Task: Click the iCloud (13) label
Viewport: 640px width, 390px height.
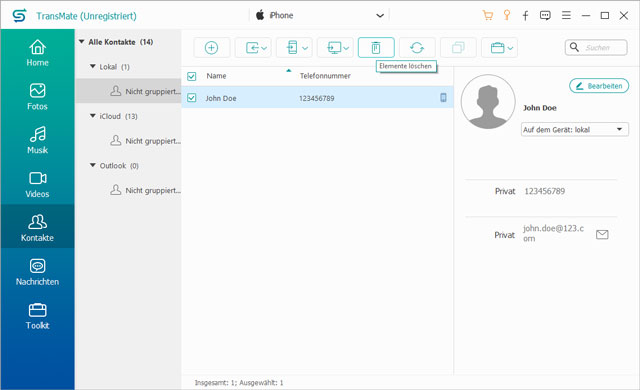Action: tap(118, 116)
